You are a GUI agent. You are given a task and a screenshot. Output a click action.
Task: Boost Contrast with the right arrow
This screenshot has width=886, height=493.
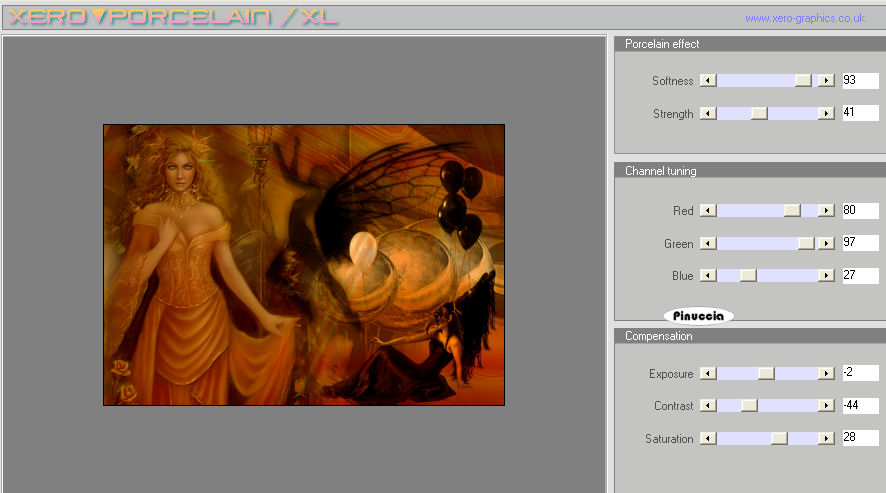pos(826,405)
